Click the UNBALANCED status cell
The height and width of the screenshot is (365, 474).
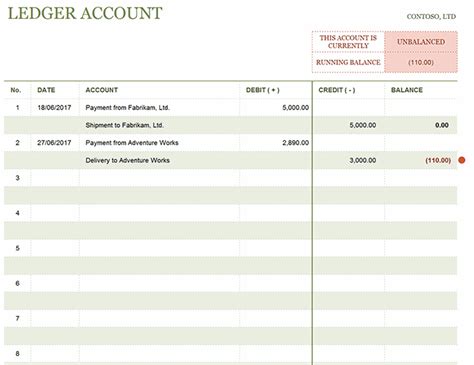(x=421, y=42)
